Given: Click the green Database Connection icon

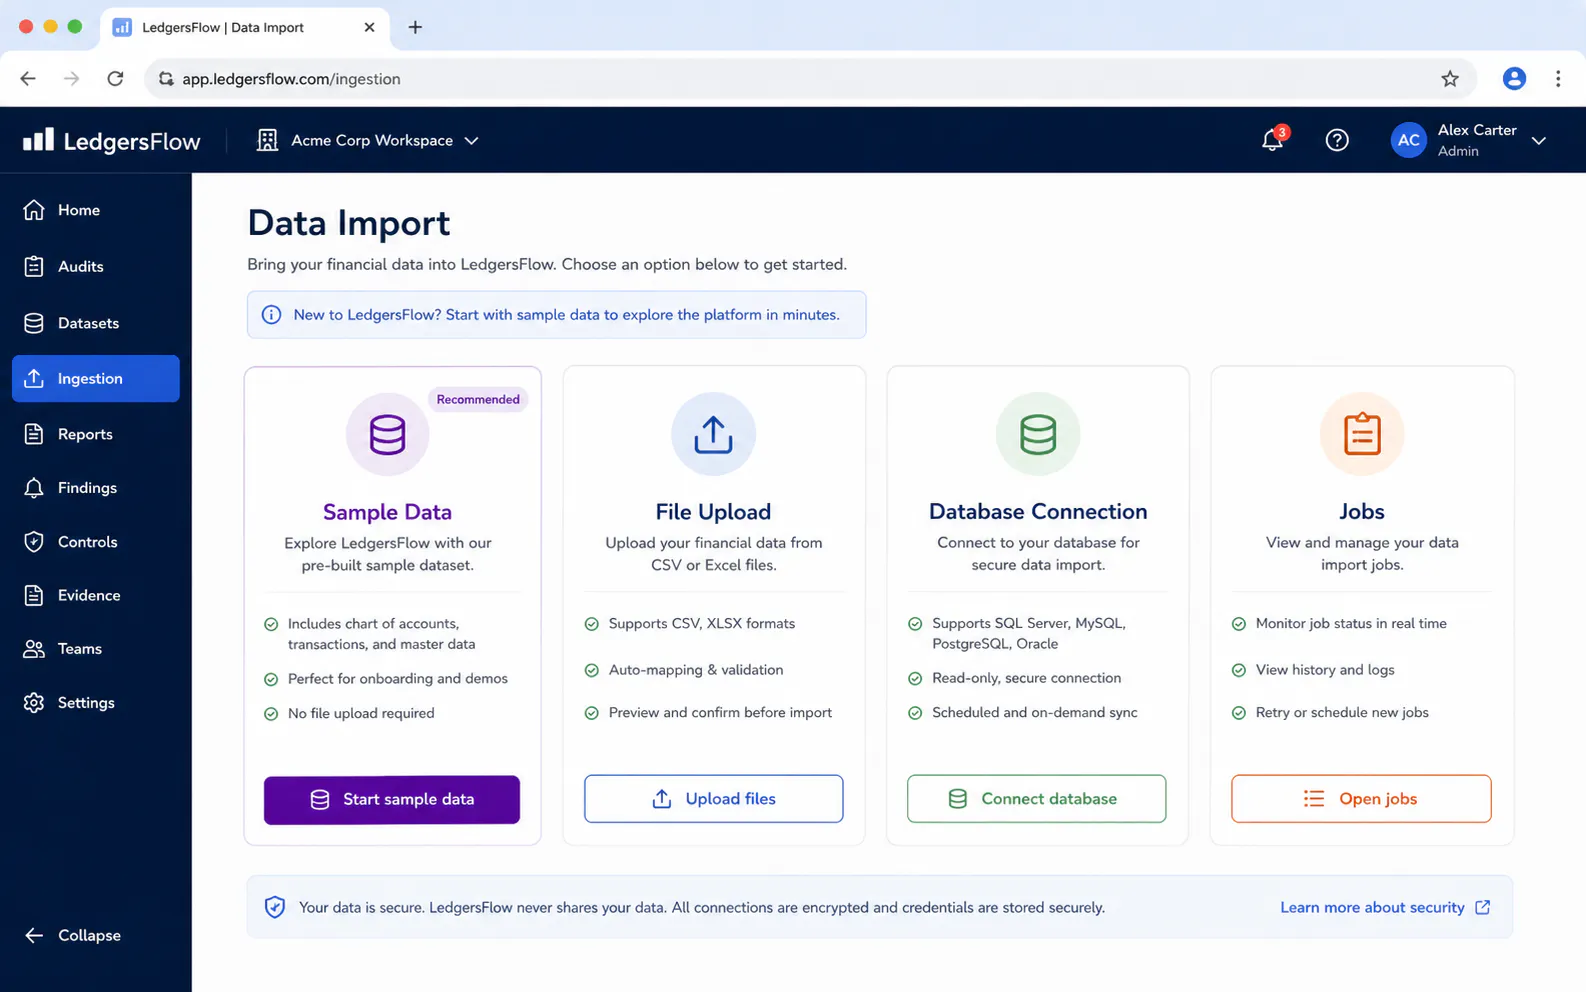Looking at the screenshot, I should pyautogui.click(x=1038, y=434).
